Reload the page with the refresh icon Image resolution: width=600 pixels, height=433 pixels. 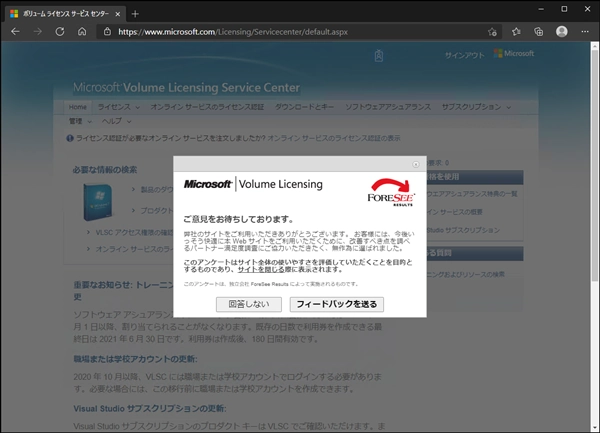click(x=60, y=32)
